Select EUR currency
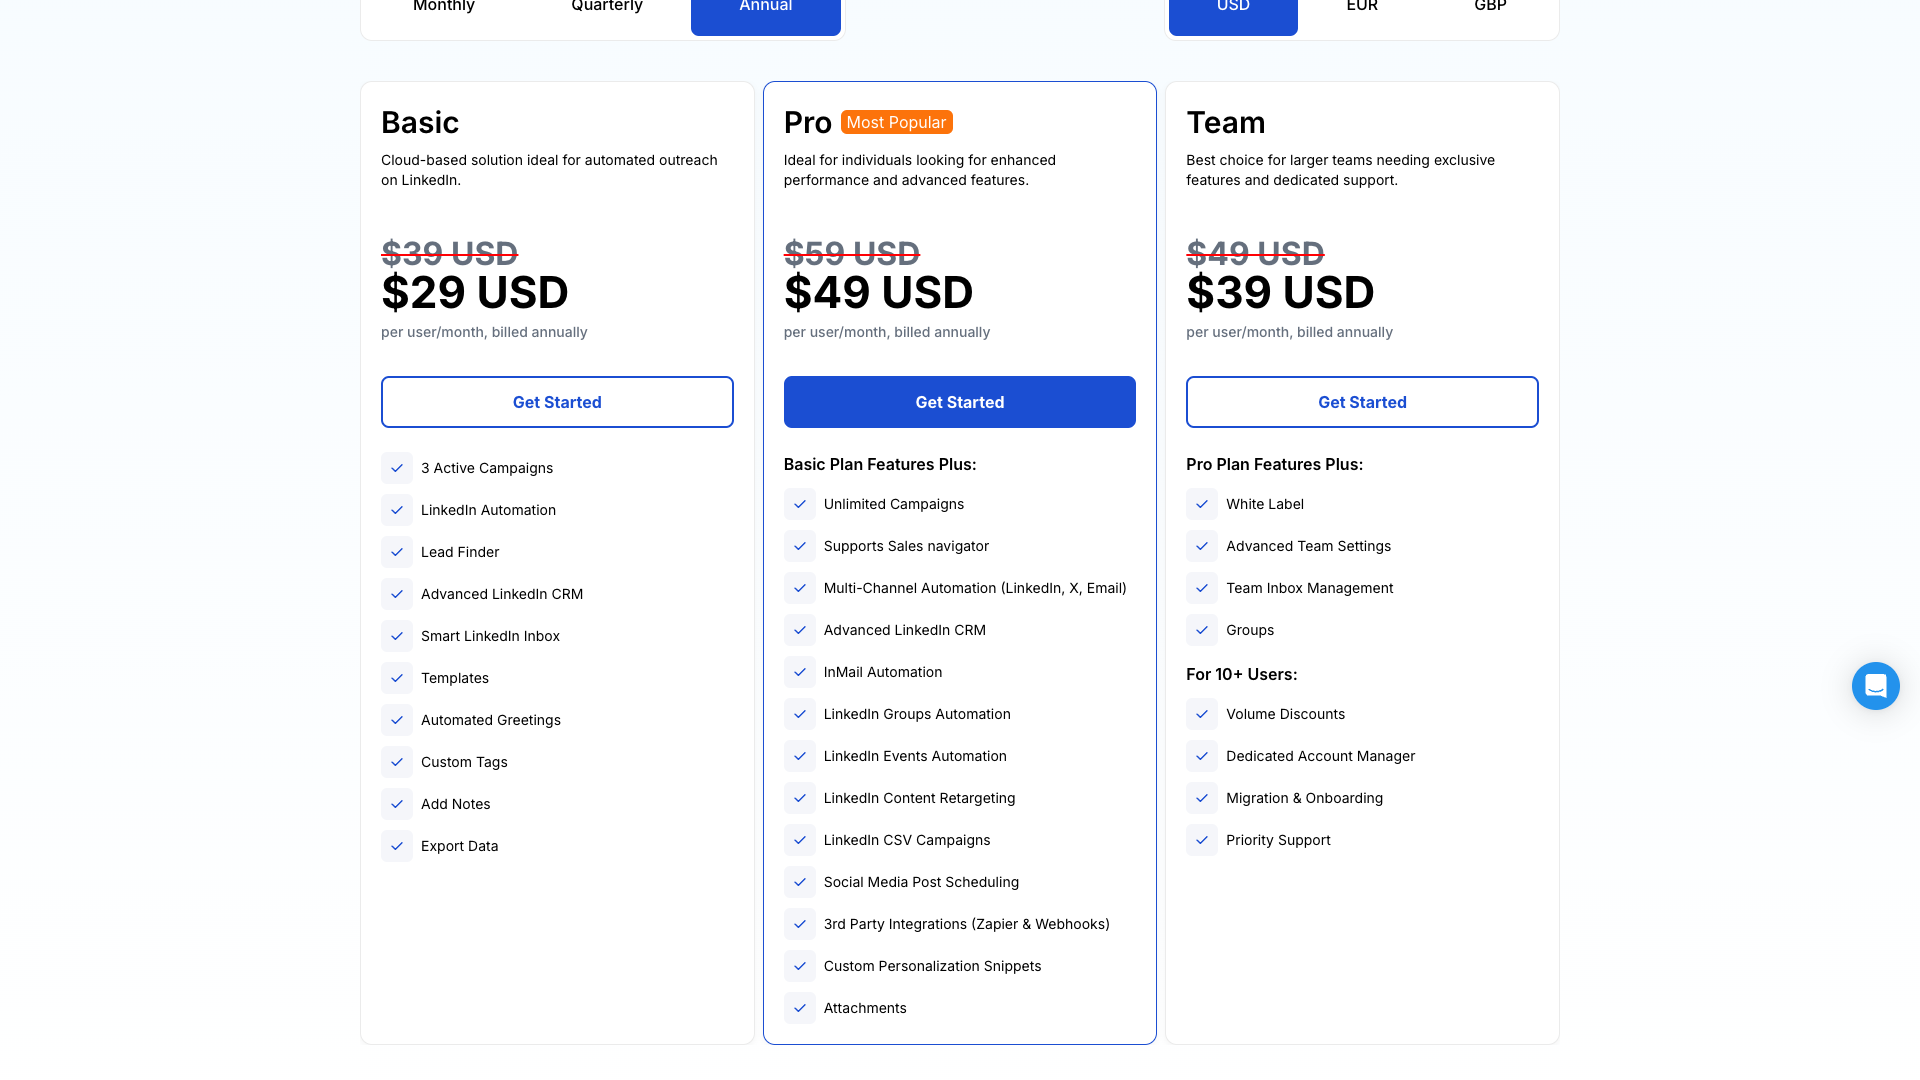The image size is (1920, 1080). [1362, 10]
